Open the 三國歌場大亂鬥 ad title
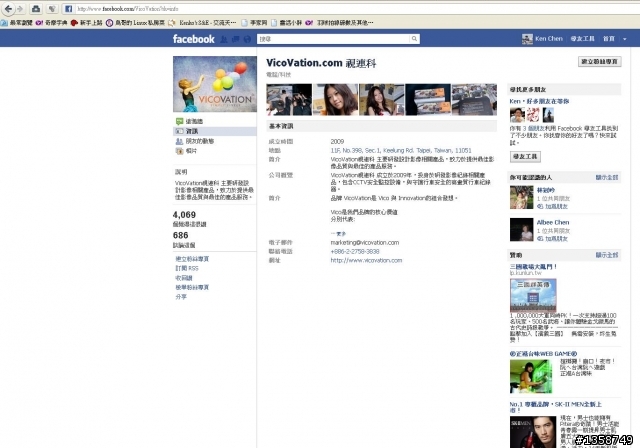 pyautogui.click(x=533, y=266)
